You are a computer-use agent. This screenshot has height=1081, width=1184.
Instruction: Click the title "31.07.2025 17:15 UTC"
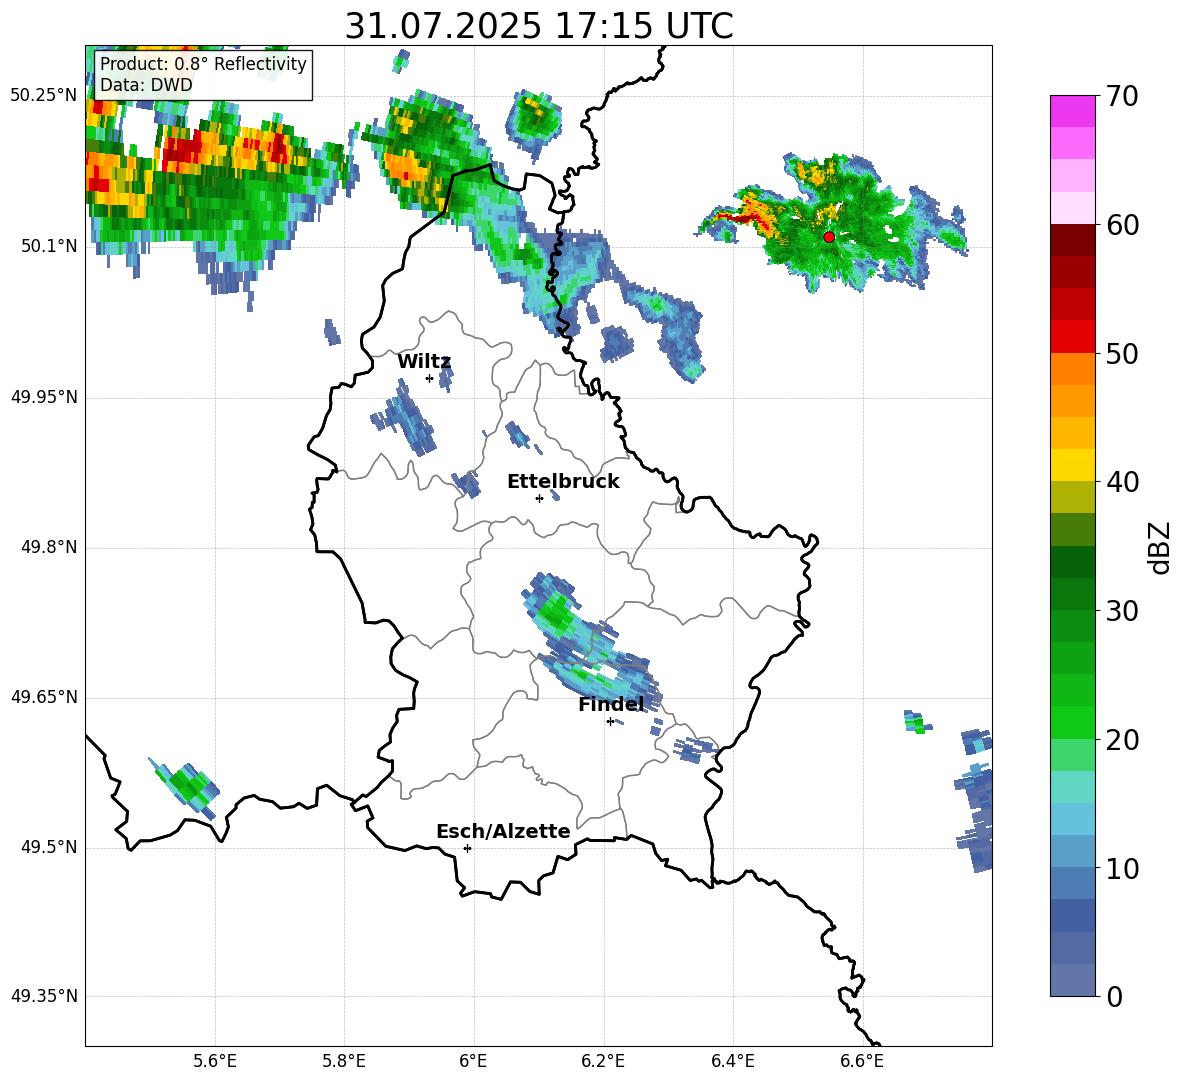[539, 26]
